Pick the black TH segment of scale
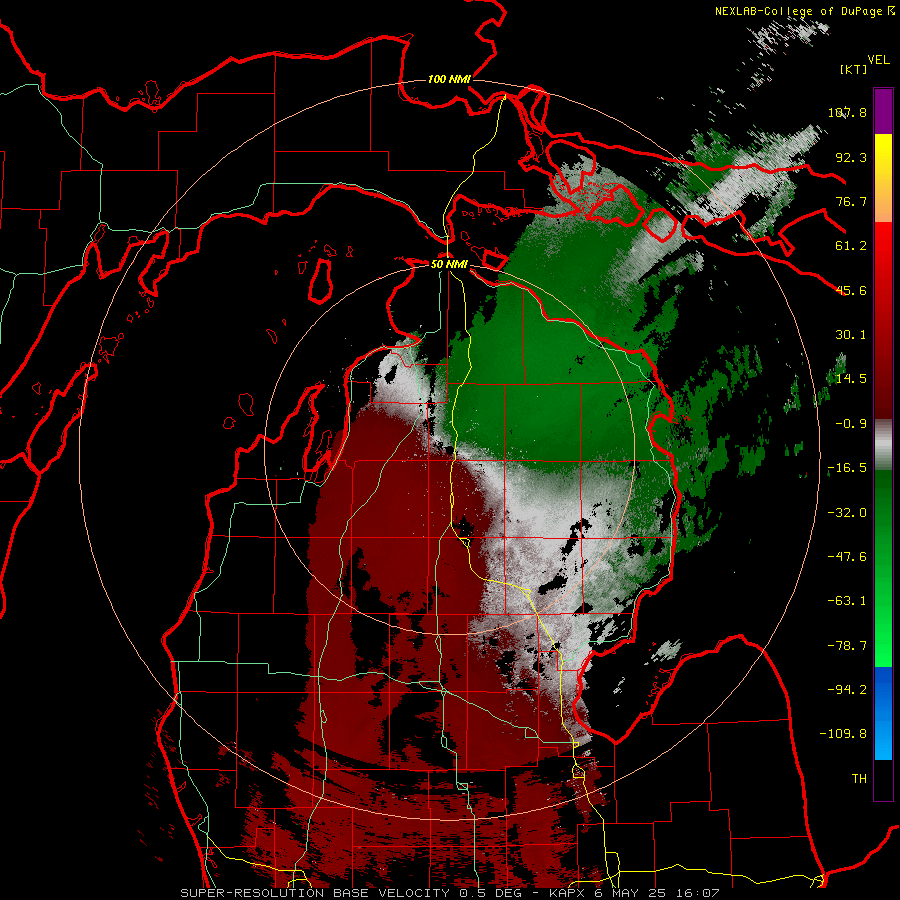The height and width of the screenshot is (900, 900). point(883,779)
